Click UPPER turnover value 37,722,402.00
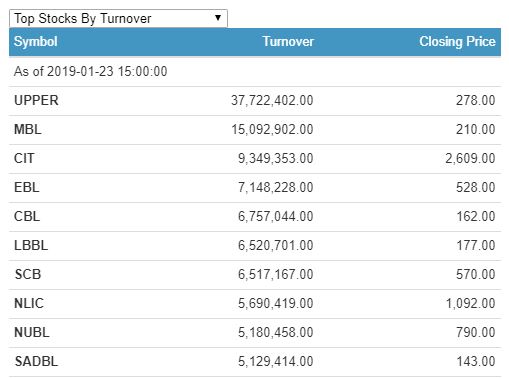Screen dimensions: 509x378 click(272, 100)
